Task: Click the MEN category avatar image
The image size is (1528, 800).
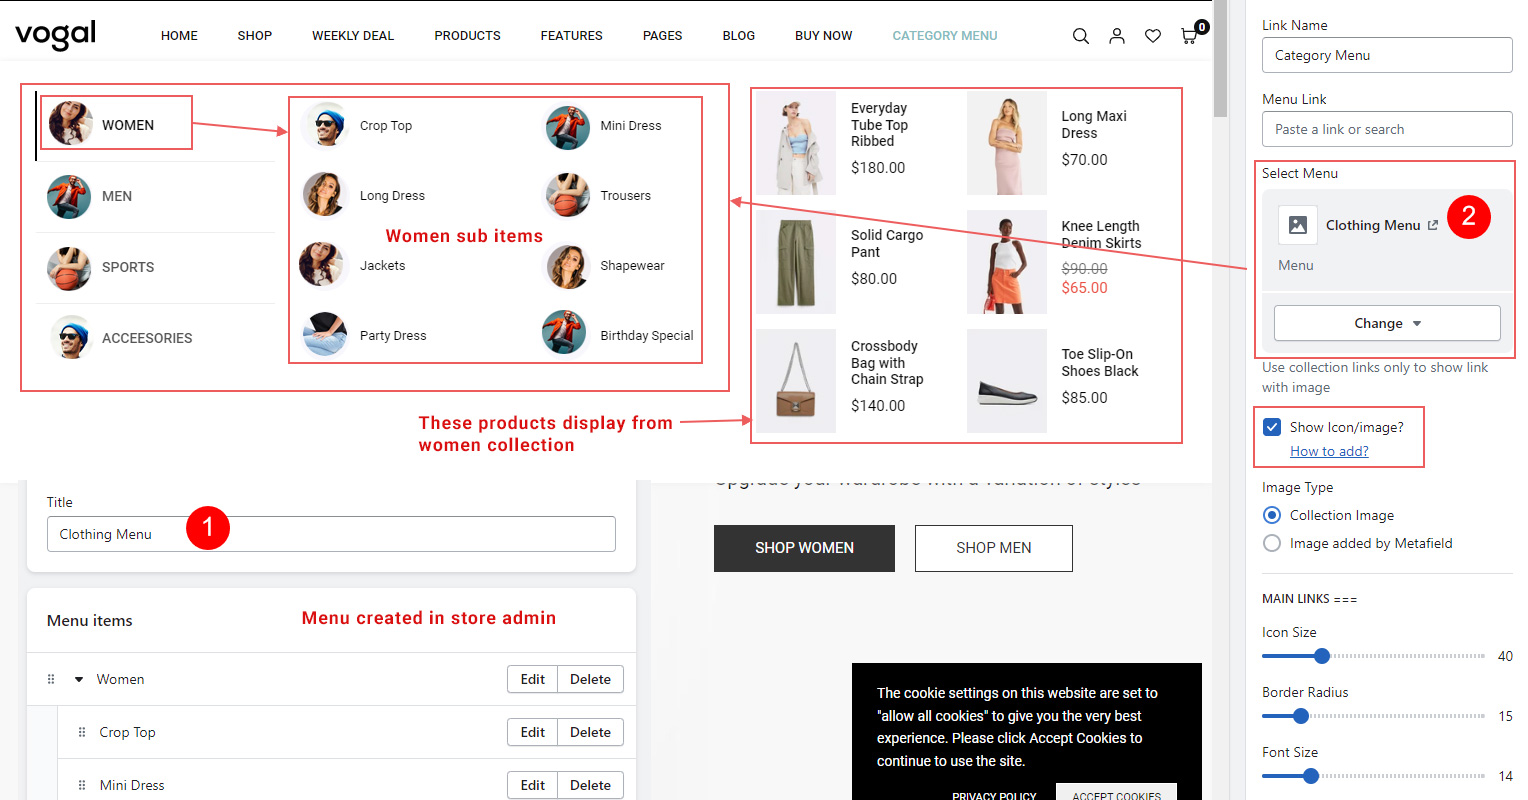Action: pyautogui.click(x=69, y=196)
